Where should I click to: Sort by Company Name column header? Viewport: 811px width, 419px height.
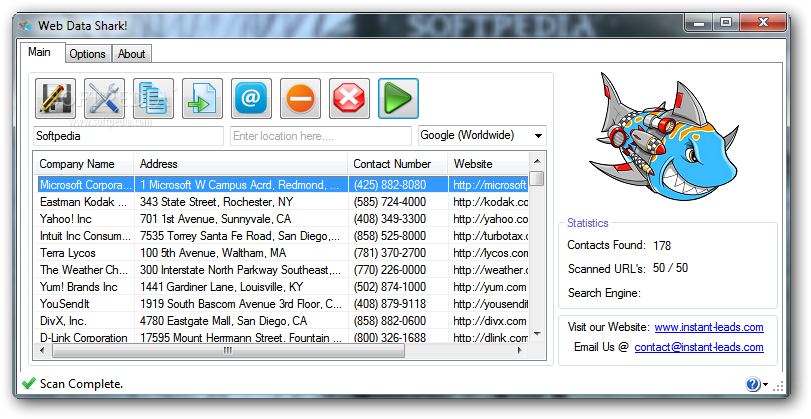coord(84,164)
